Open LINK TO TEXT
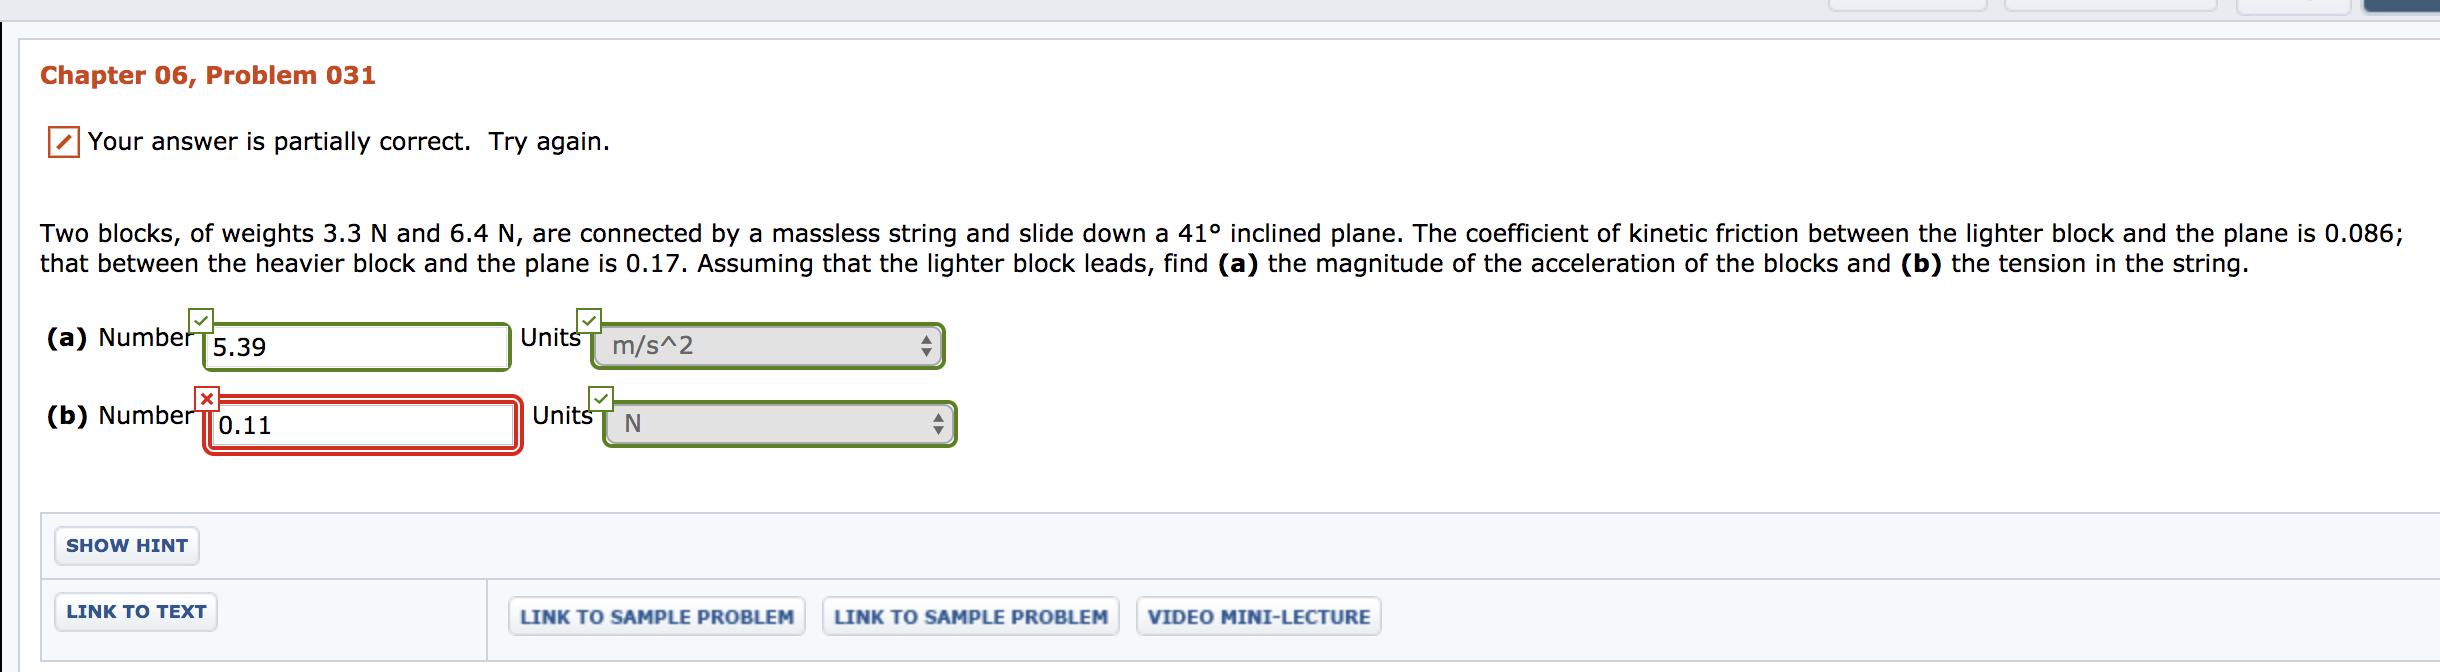 pos(134,611)
